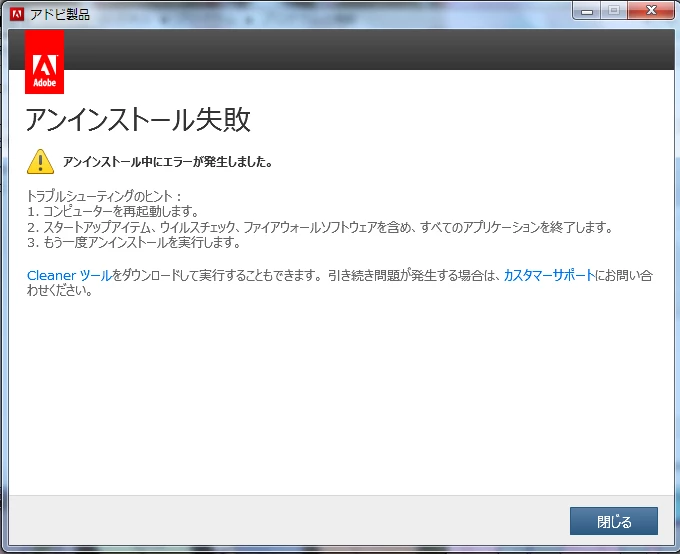The width and height of the screenshot is (680, 554).
Task: Click the error message アンインストール中にエラーが発生しました。
Action: click(x=168, y=162)
